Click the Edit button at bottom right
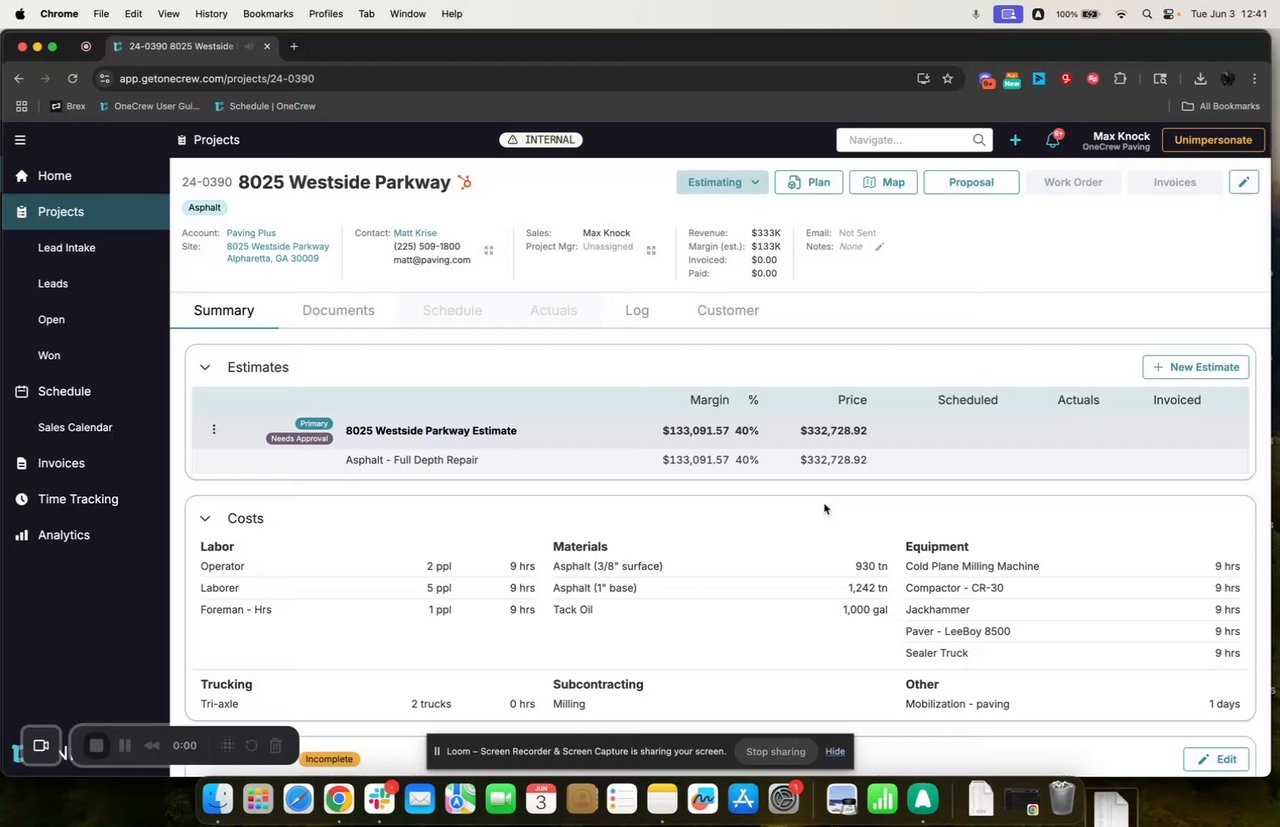1280x827 pixels. (1216, 759)
